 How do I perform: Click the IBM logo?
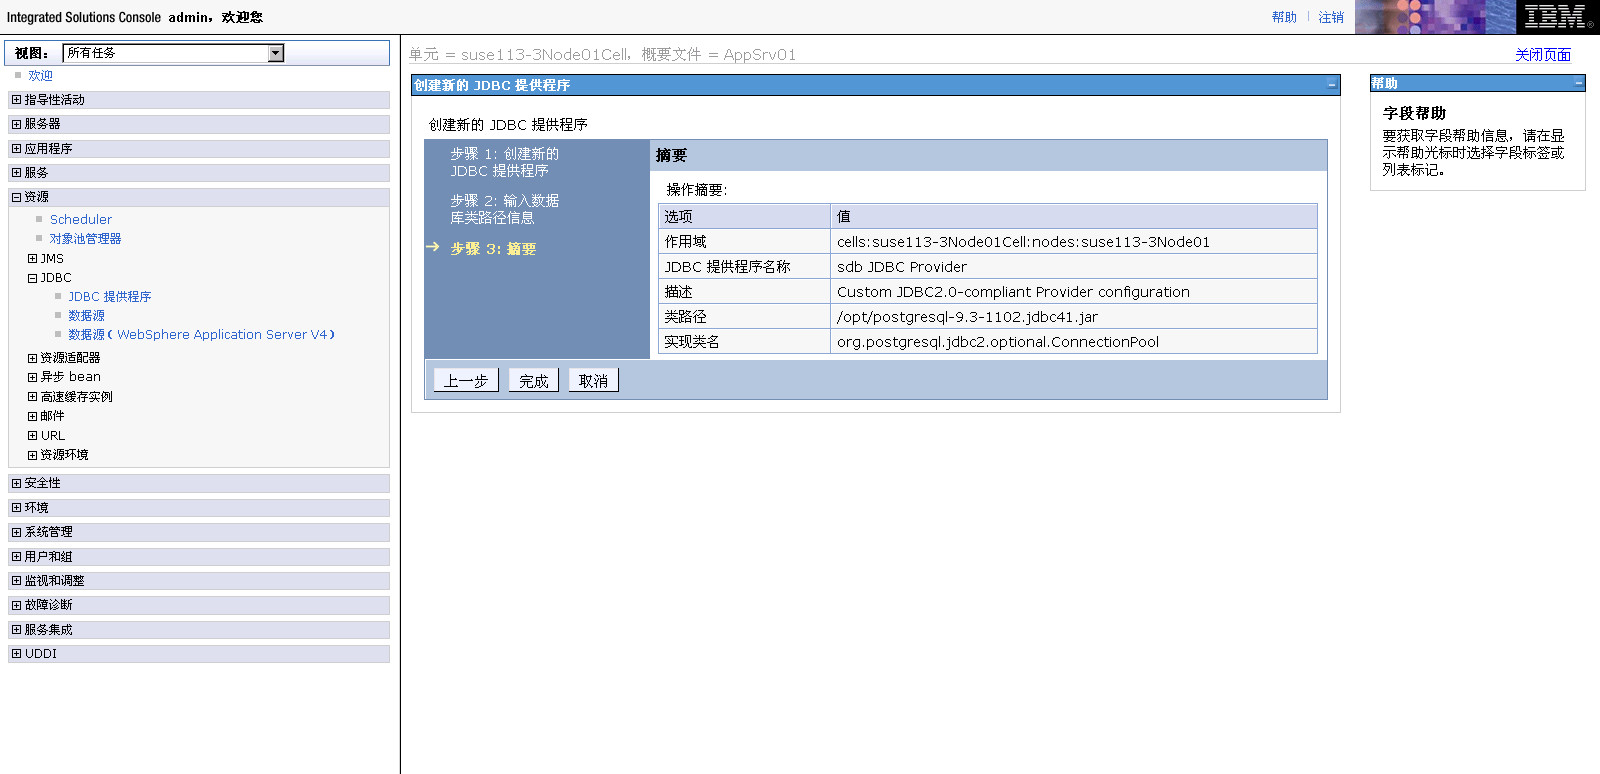(1557, 17)
